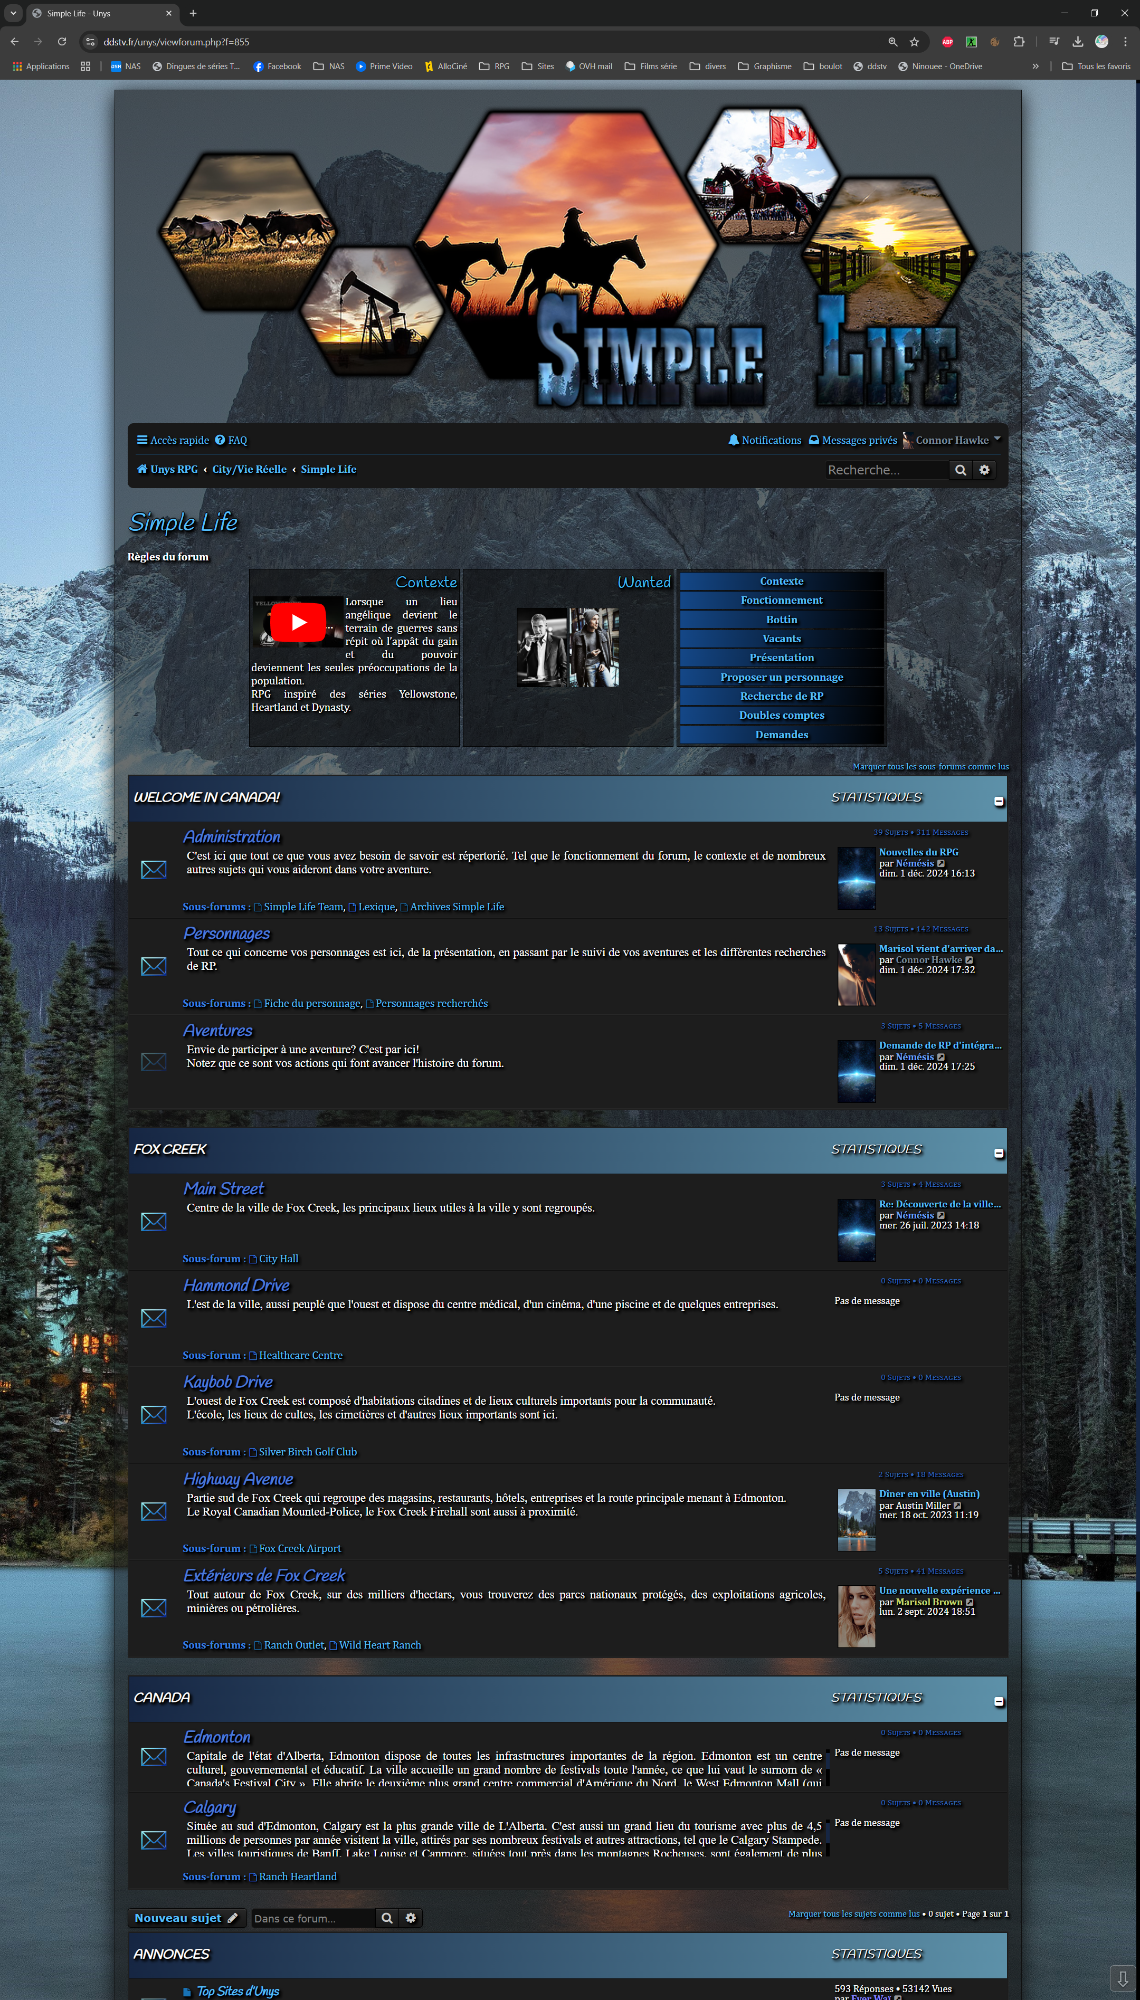Open the Personnages forum
Image resolution: width=1140 pixels, height=2000 pixels.
click(x=226, y=933)
